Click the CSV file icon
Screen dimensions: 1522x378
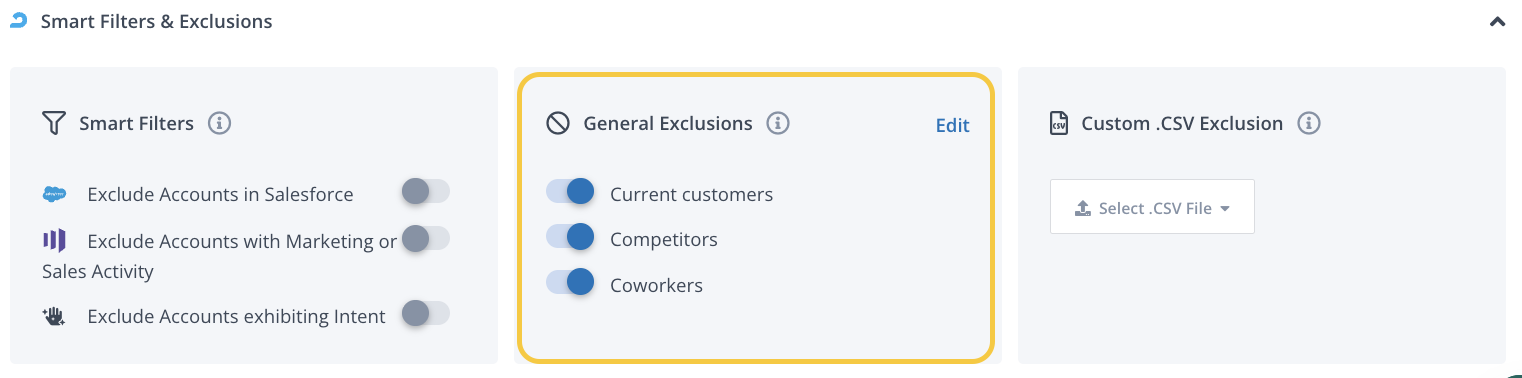[x=1058, y=123]
